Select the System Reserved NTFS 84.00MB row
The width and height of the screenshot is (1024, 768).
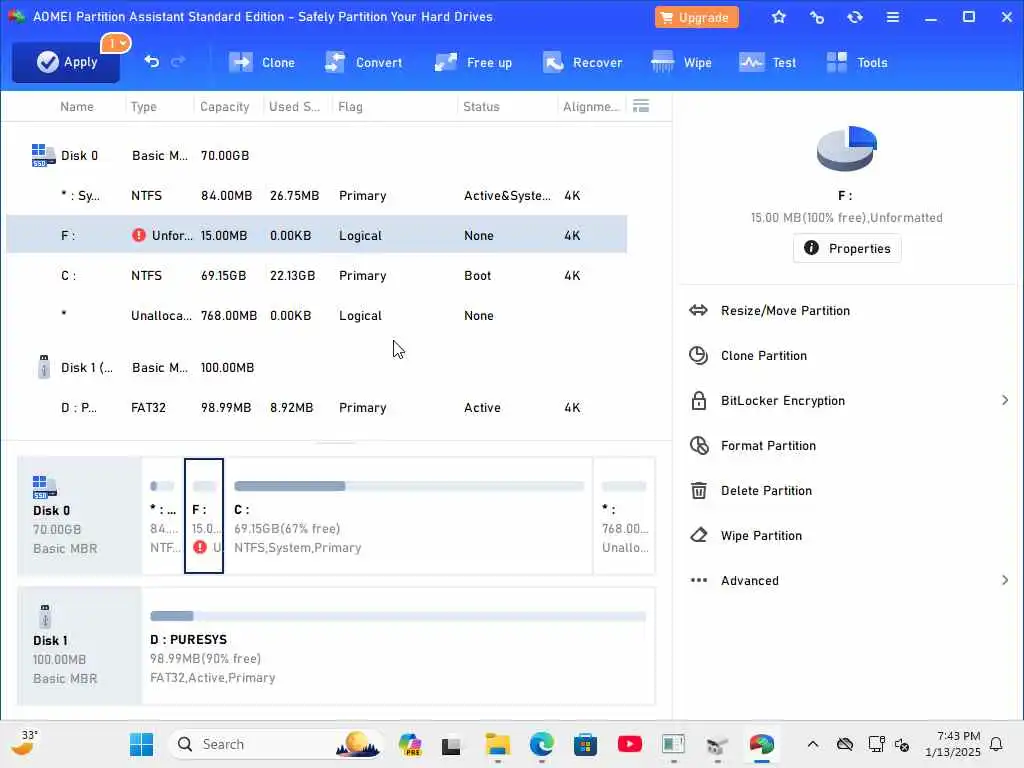click(x=317, y=195)
